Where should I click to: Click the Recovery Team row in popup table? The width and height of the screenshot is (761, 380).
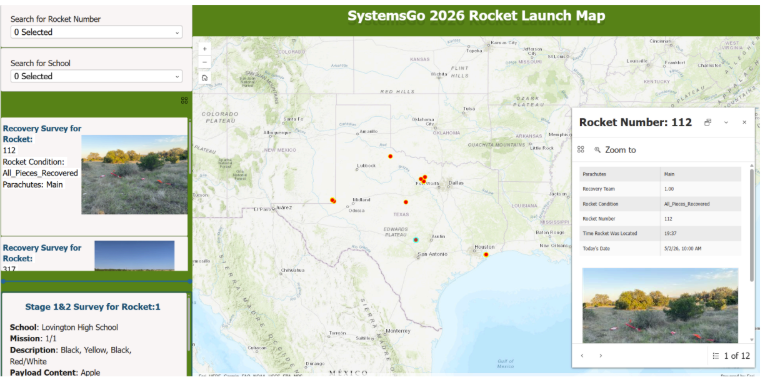tap(660, 189)
